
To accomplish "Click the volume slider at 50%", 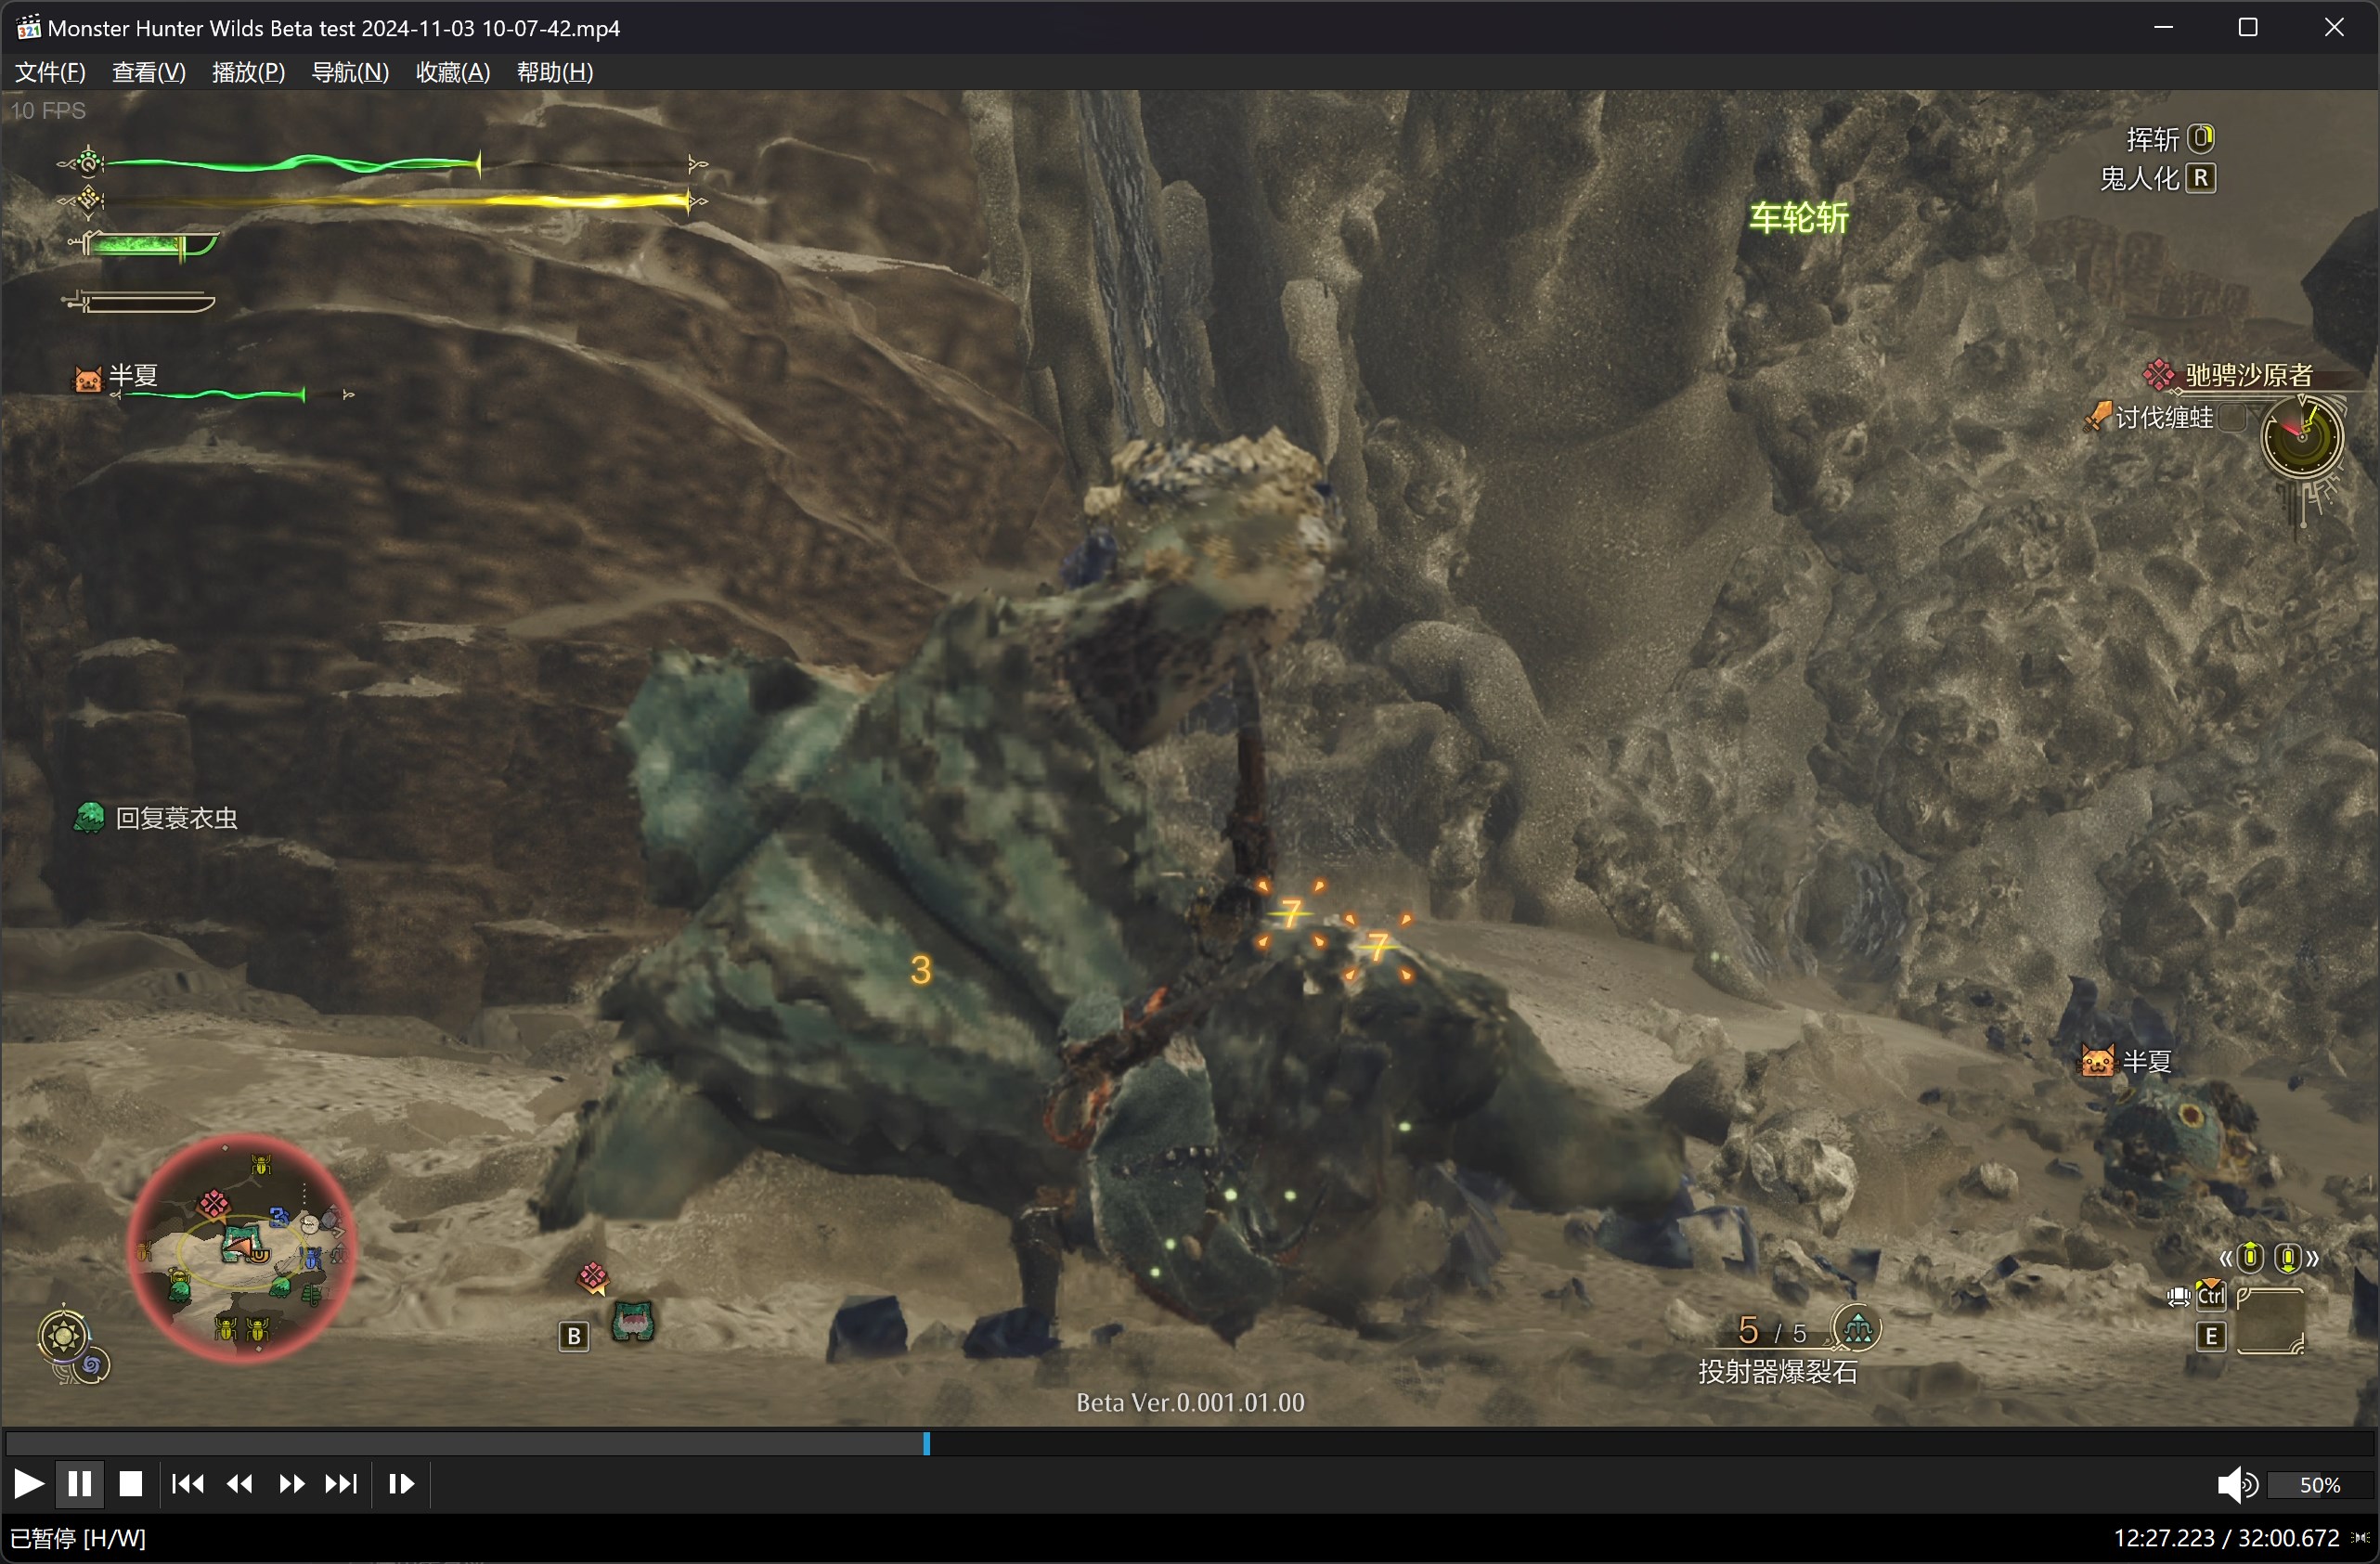I will point(2319,1485).
